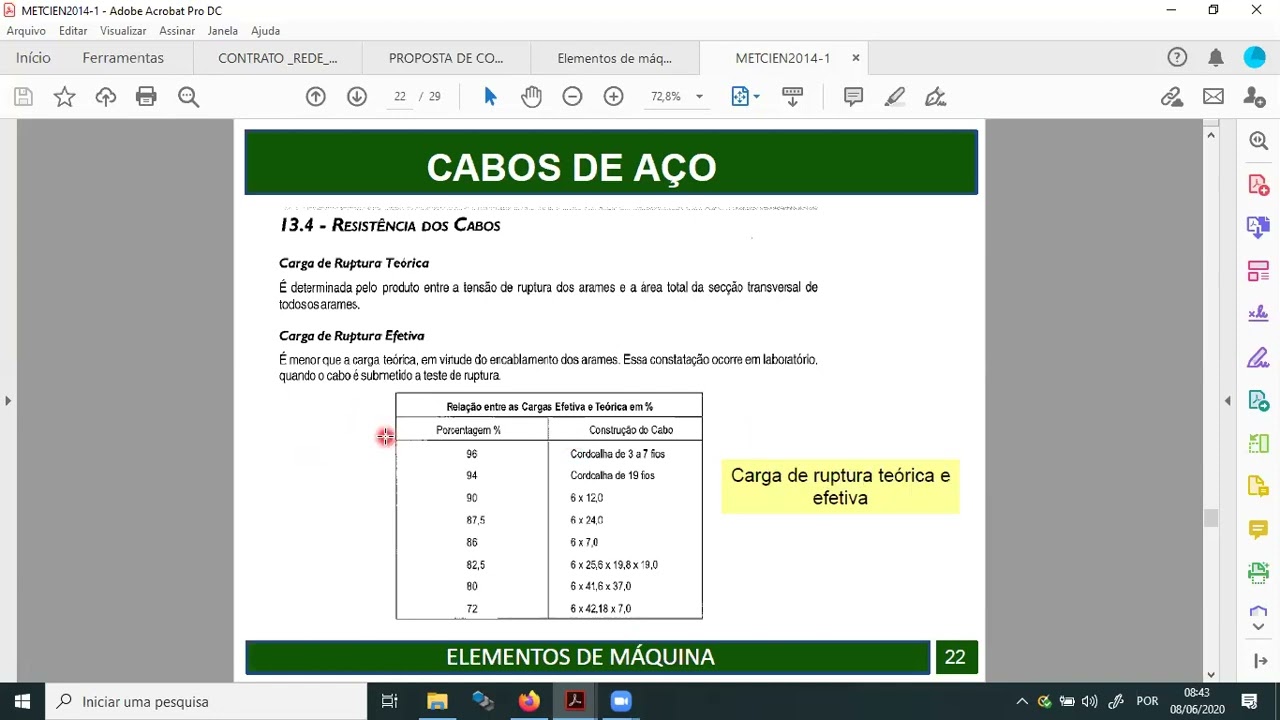
Task: Switch to the Ferramentas tab
Action: [x=123, y=58]
